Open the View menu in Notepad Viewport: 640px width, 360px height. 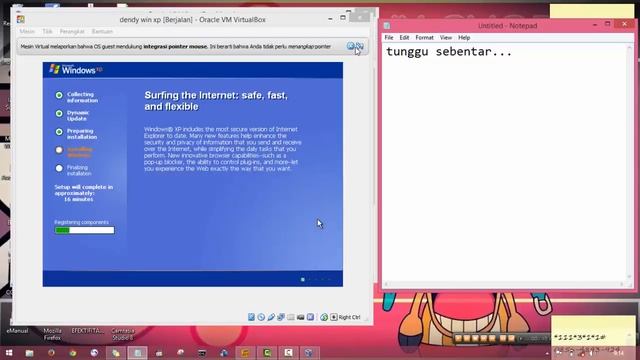(x=446, y=38)
